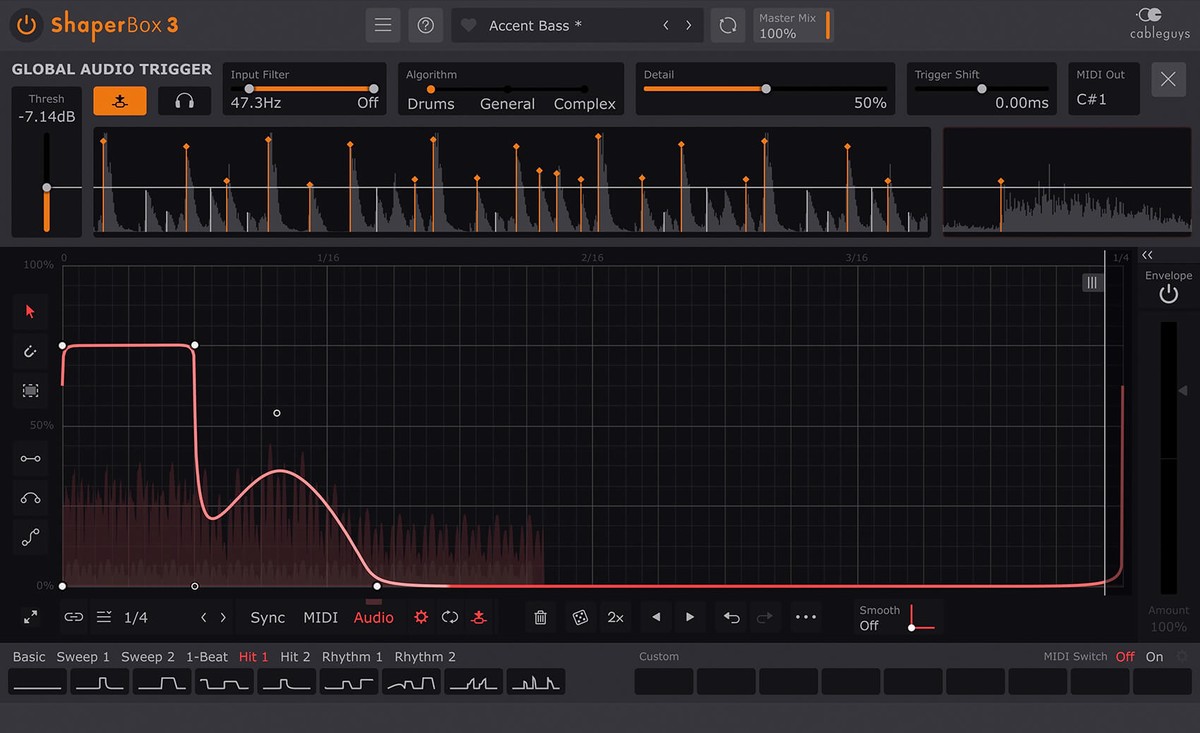Toggle the snapping magnet tool
1200x733 pixels.
tap(30, 351)
